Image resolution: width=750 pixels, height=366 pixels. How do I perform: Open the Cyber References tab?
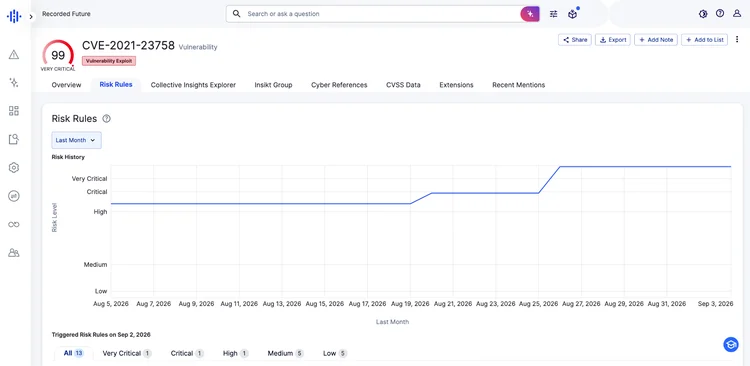coord(339,85)
